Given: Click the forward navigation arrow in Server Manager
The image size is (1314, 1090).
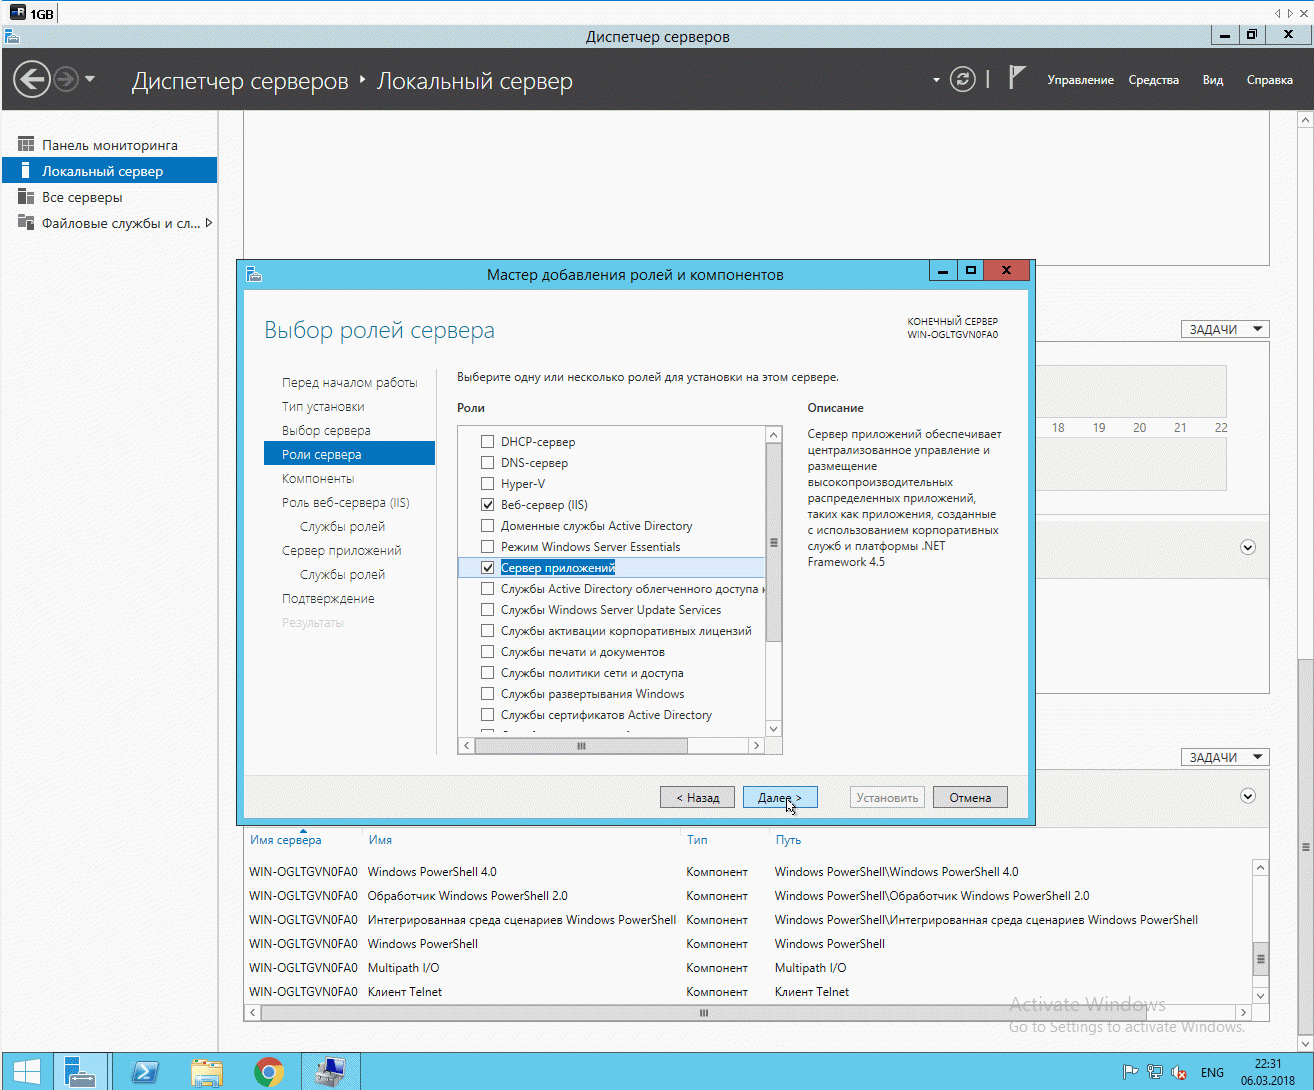Looking at the screenshot, I should pyautogui.click(x=66, y=79).
